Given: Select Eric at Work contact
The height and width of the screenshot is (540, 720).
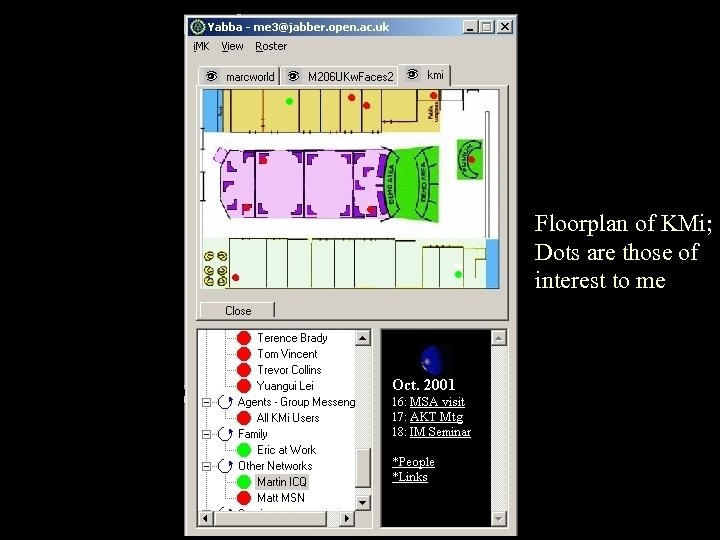Looking at the screenshot, I should coord(287,450).
